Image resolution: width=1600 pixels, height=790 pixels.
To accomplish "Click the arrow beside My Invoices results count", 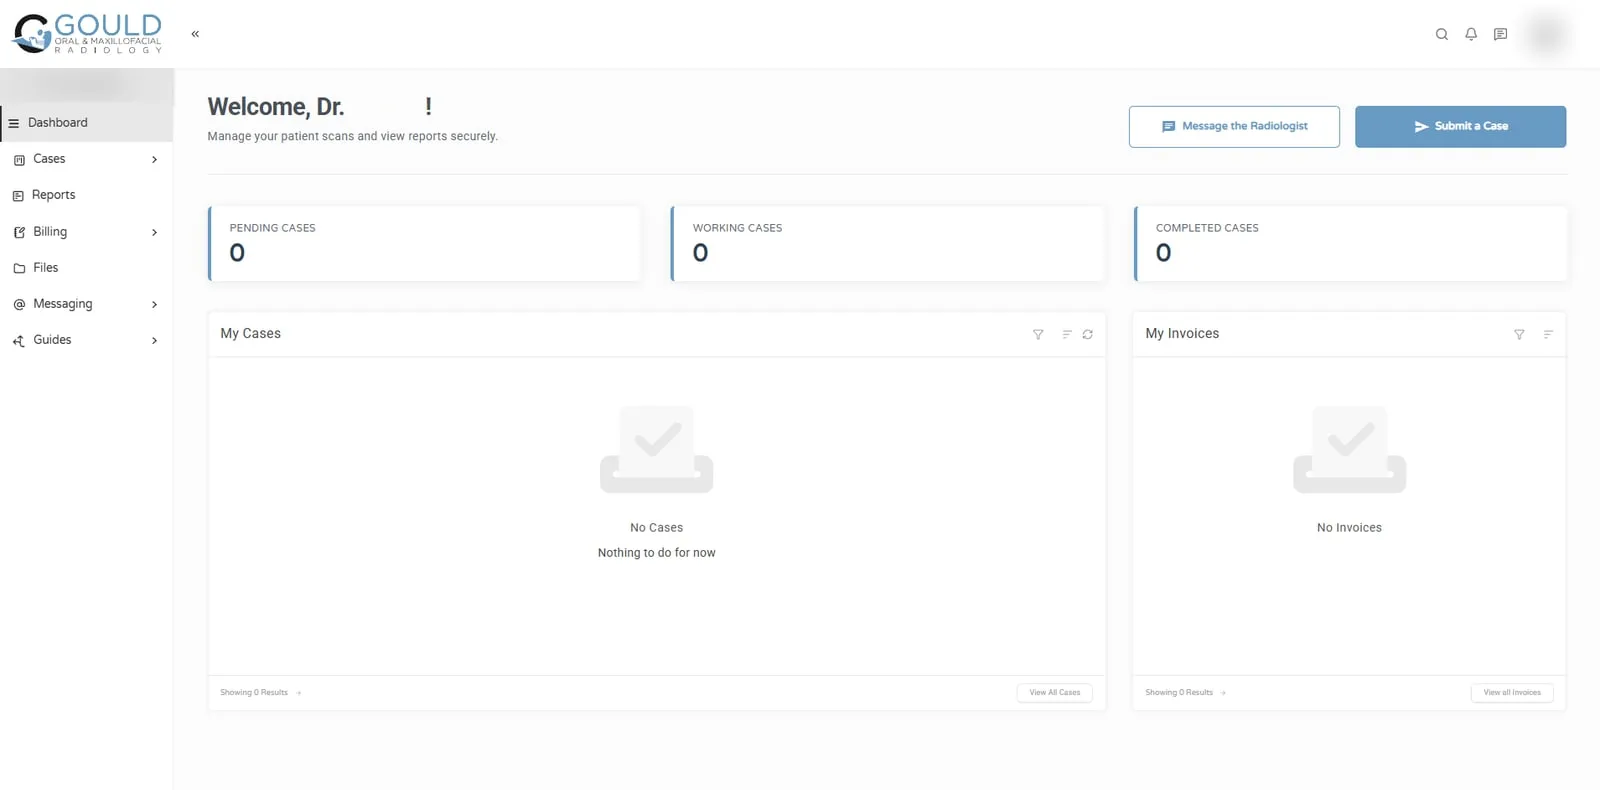I will click(1224, 693).
